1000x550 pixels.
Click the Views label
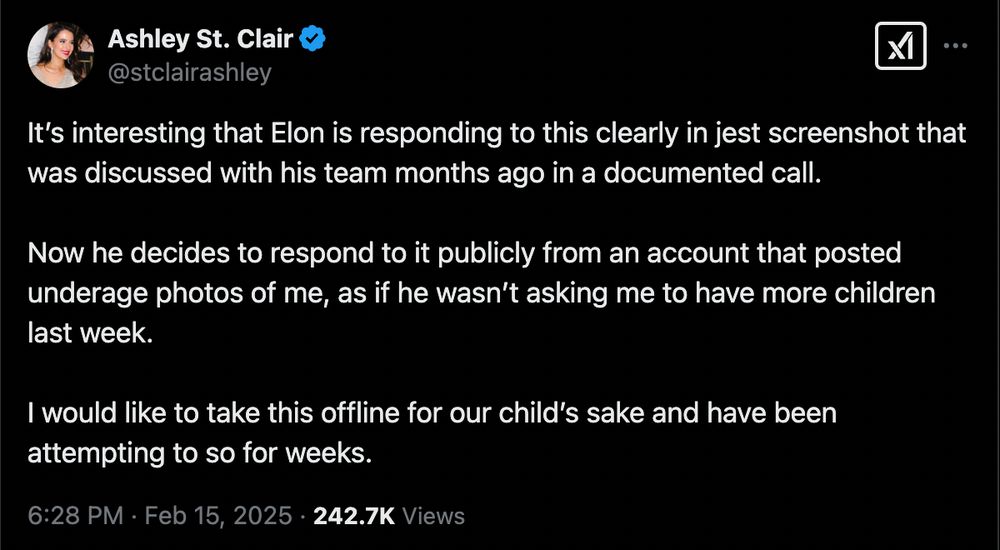tap(434, 515)
